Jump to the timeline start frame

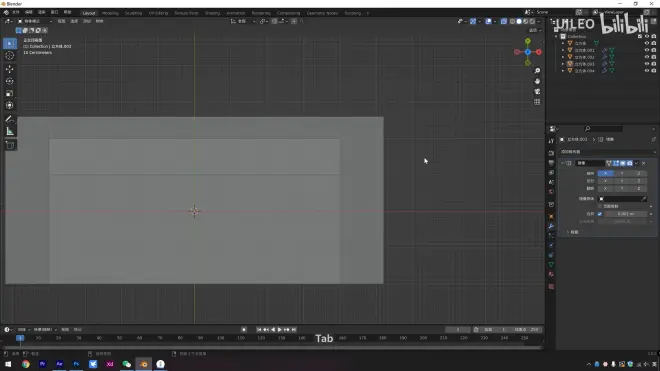pos(259,330)
